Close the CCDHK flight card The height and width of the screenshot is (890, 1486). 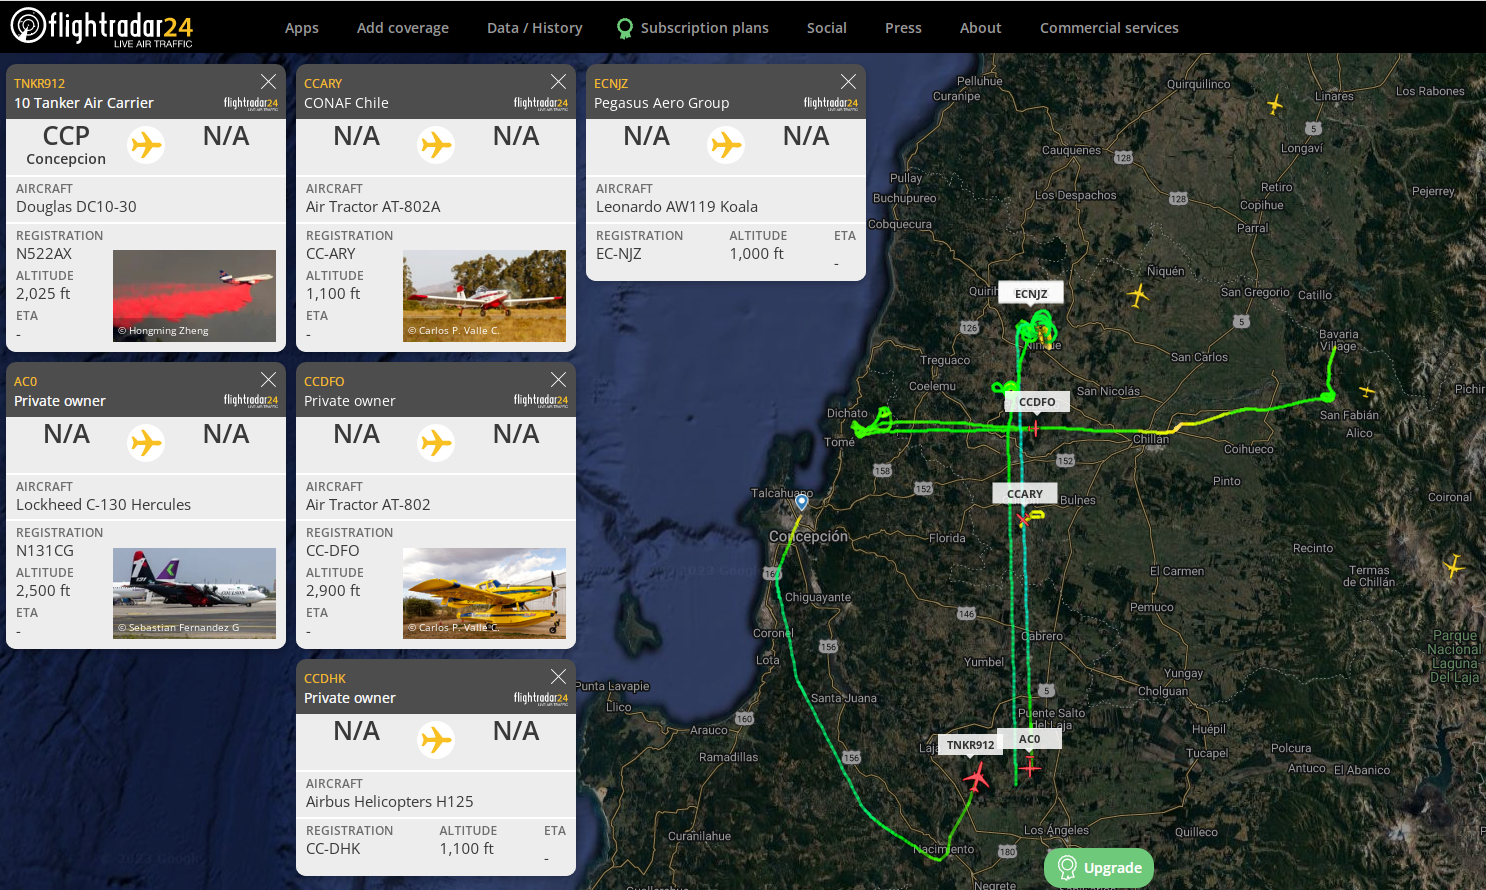click(558, 677)
